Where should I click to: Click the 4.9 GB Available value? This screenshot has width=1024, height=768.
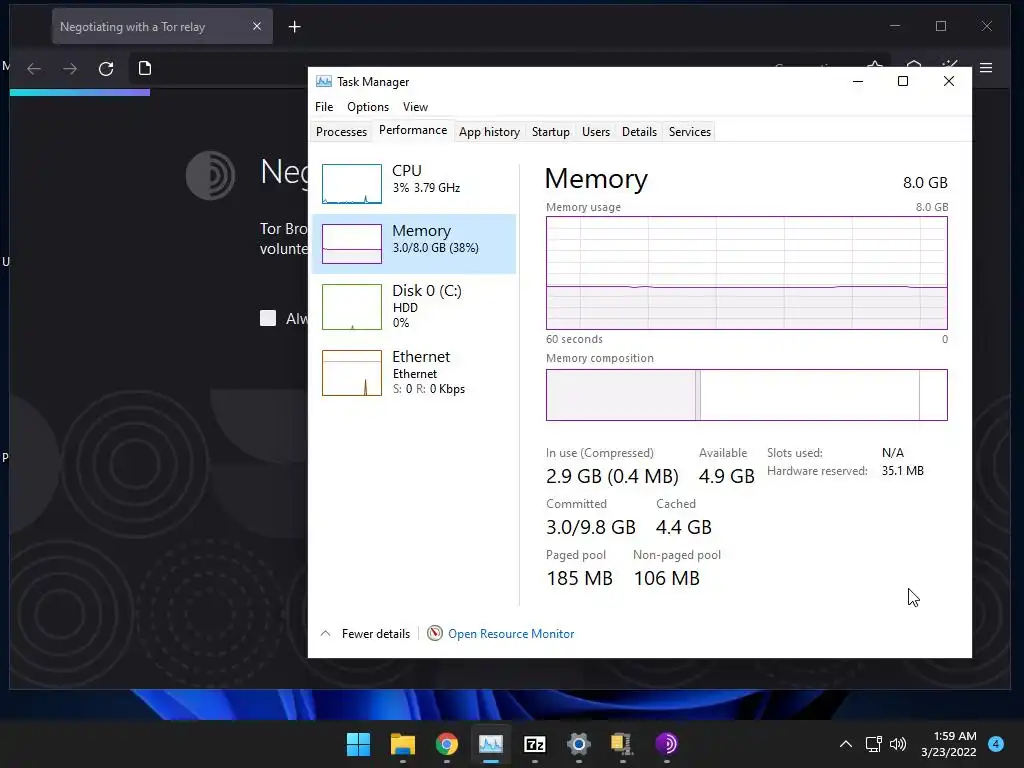click(726, 476)
